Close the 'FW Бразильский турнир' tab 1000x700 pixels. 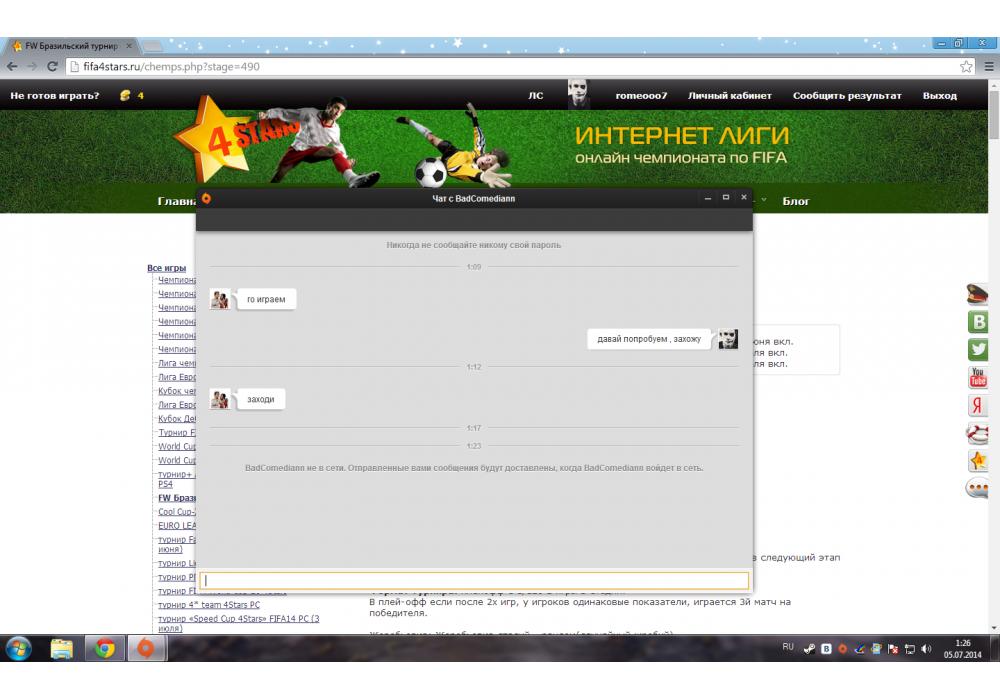pos(129,46)
